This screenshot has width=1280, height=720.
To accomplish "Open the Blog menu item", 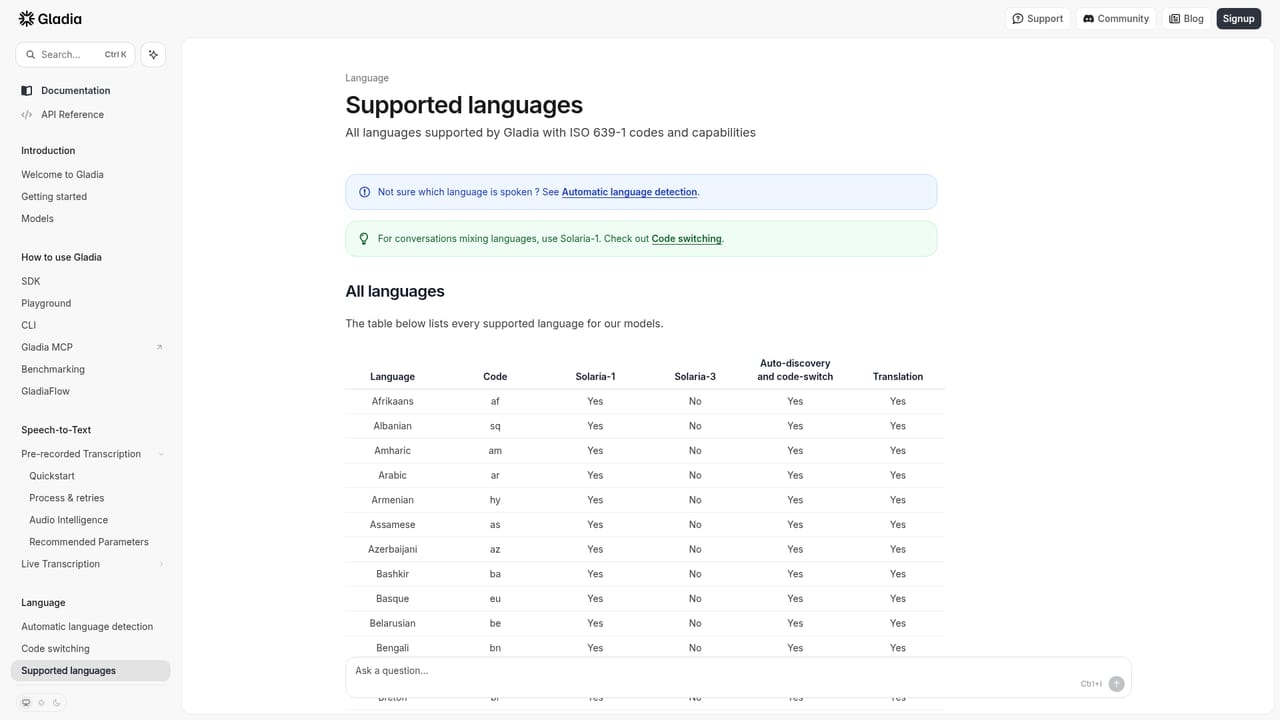I will (x=1186, y=19).
